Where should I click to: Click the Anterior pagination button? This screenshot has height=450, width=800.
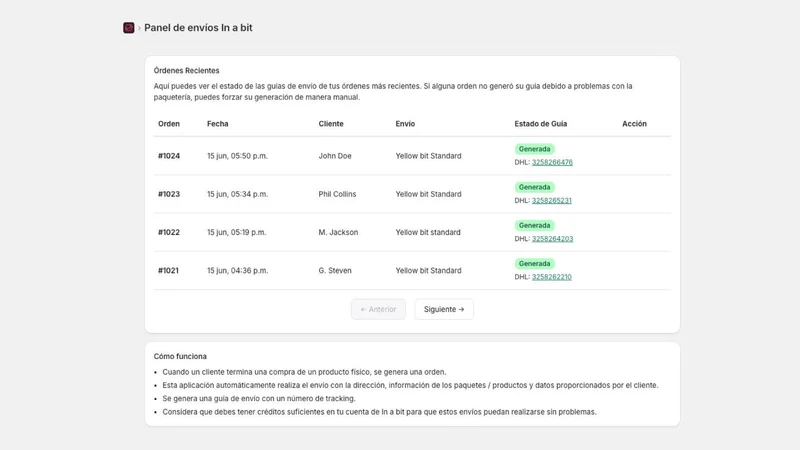(x=378, y=309)
